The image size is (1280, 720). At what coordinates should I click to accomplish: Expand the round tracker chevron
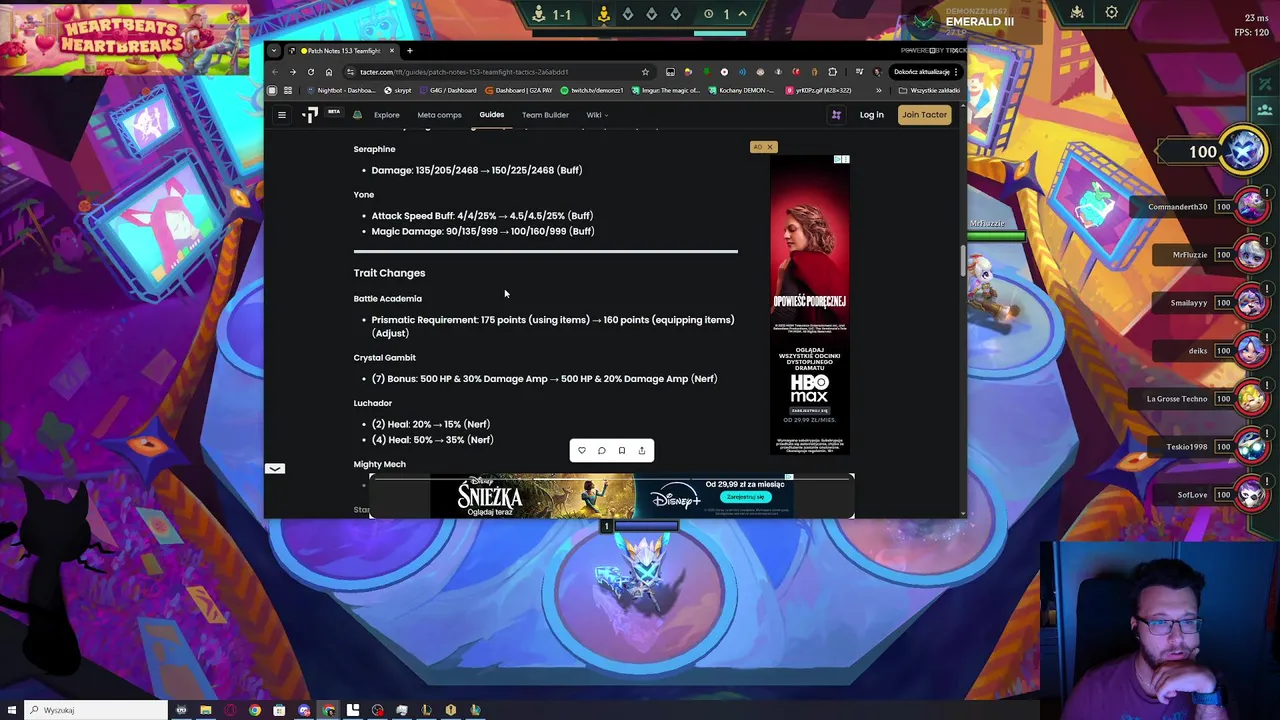[742, 14]
